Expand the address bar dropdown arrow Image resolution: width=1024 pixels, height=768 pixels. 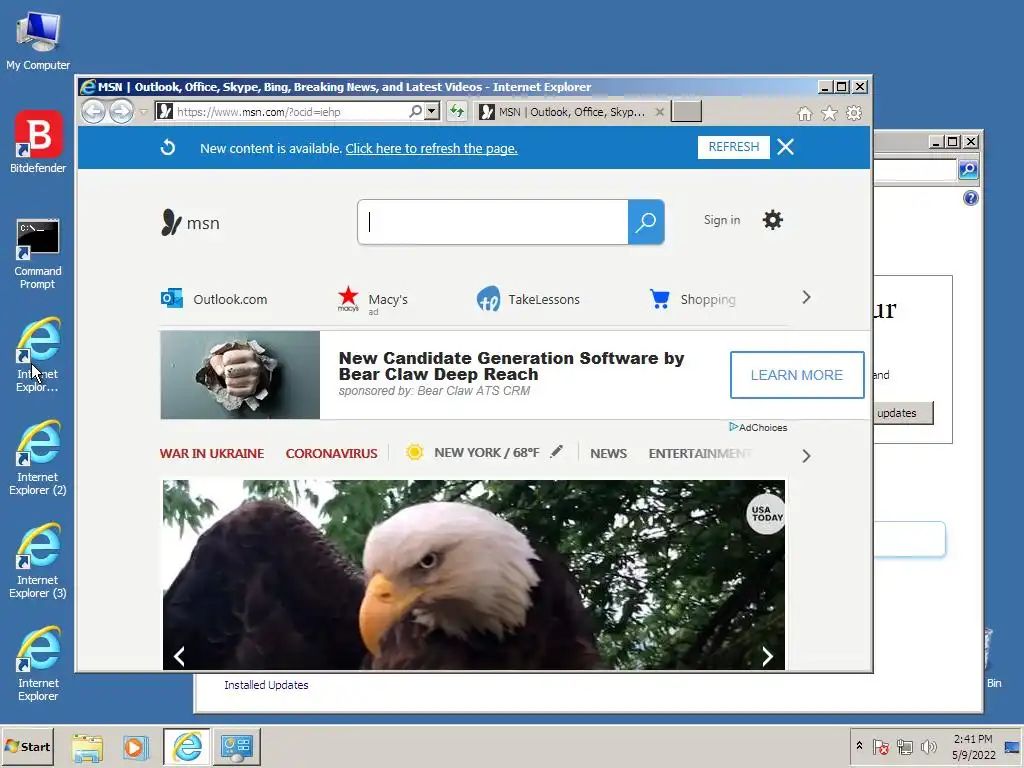pos(432,112)
